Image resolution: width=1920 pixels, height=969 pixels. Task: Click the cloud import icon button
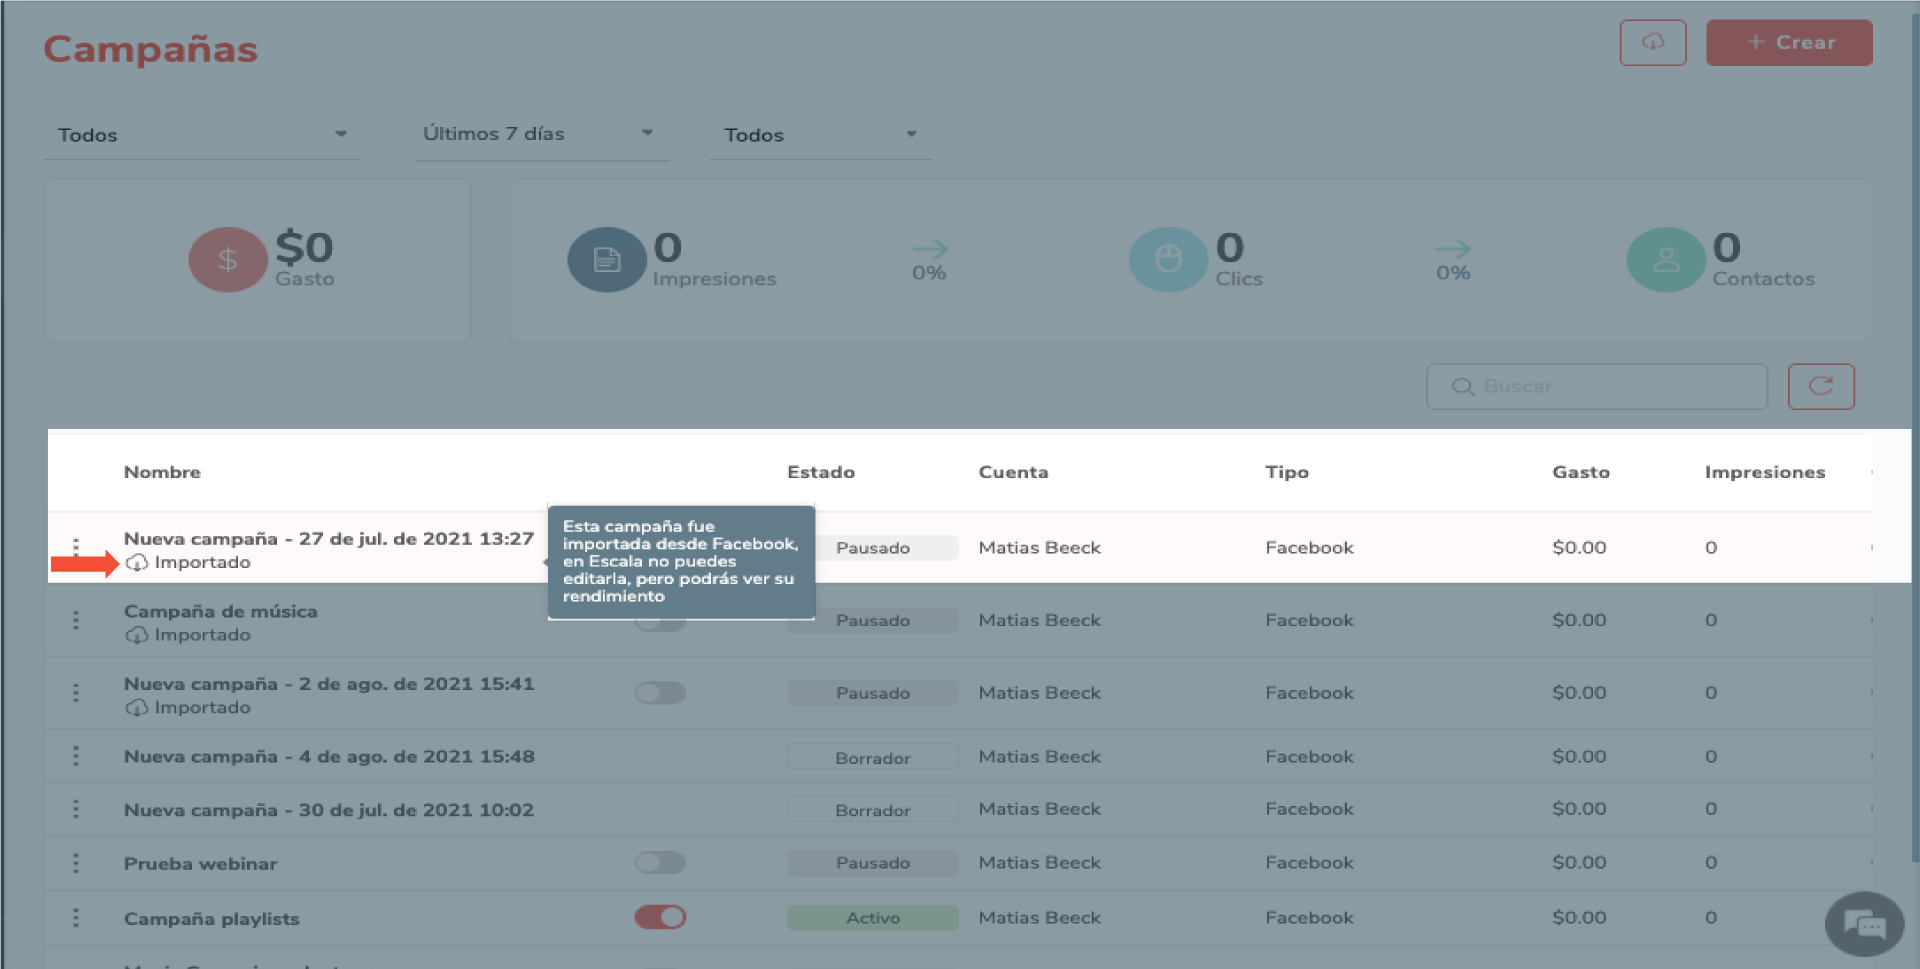click(x=1652, y=43)
